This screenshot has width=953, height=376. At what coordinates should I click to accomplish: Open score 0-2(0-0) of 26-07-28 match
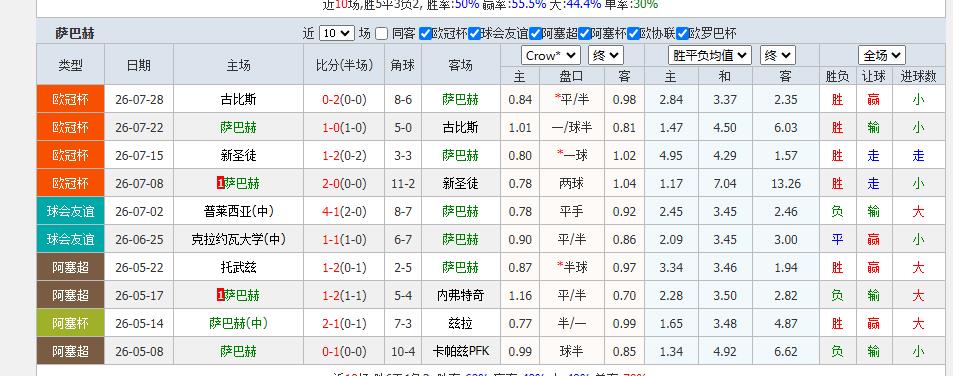344,100
